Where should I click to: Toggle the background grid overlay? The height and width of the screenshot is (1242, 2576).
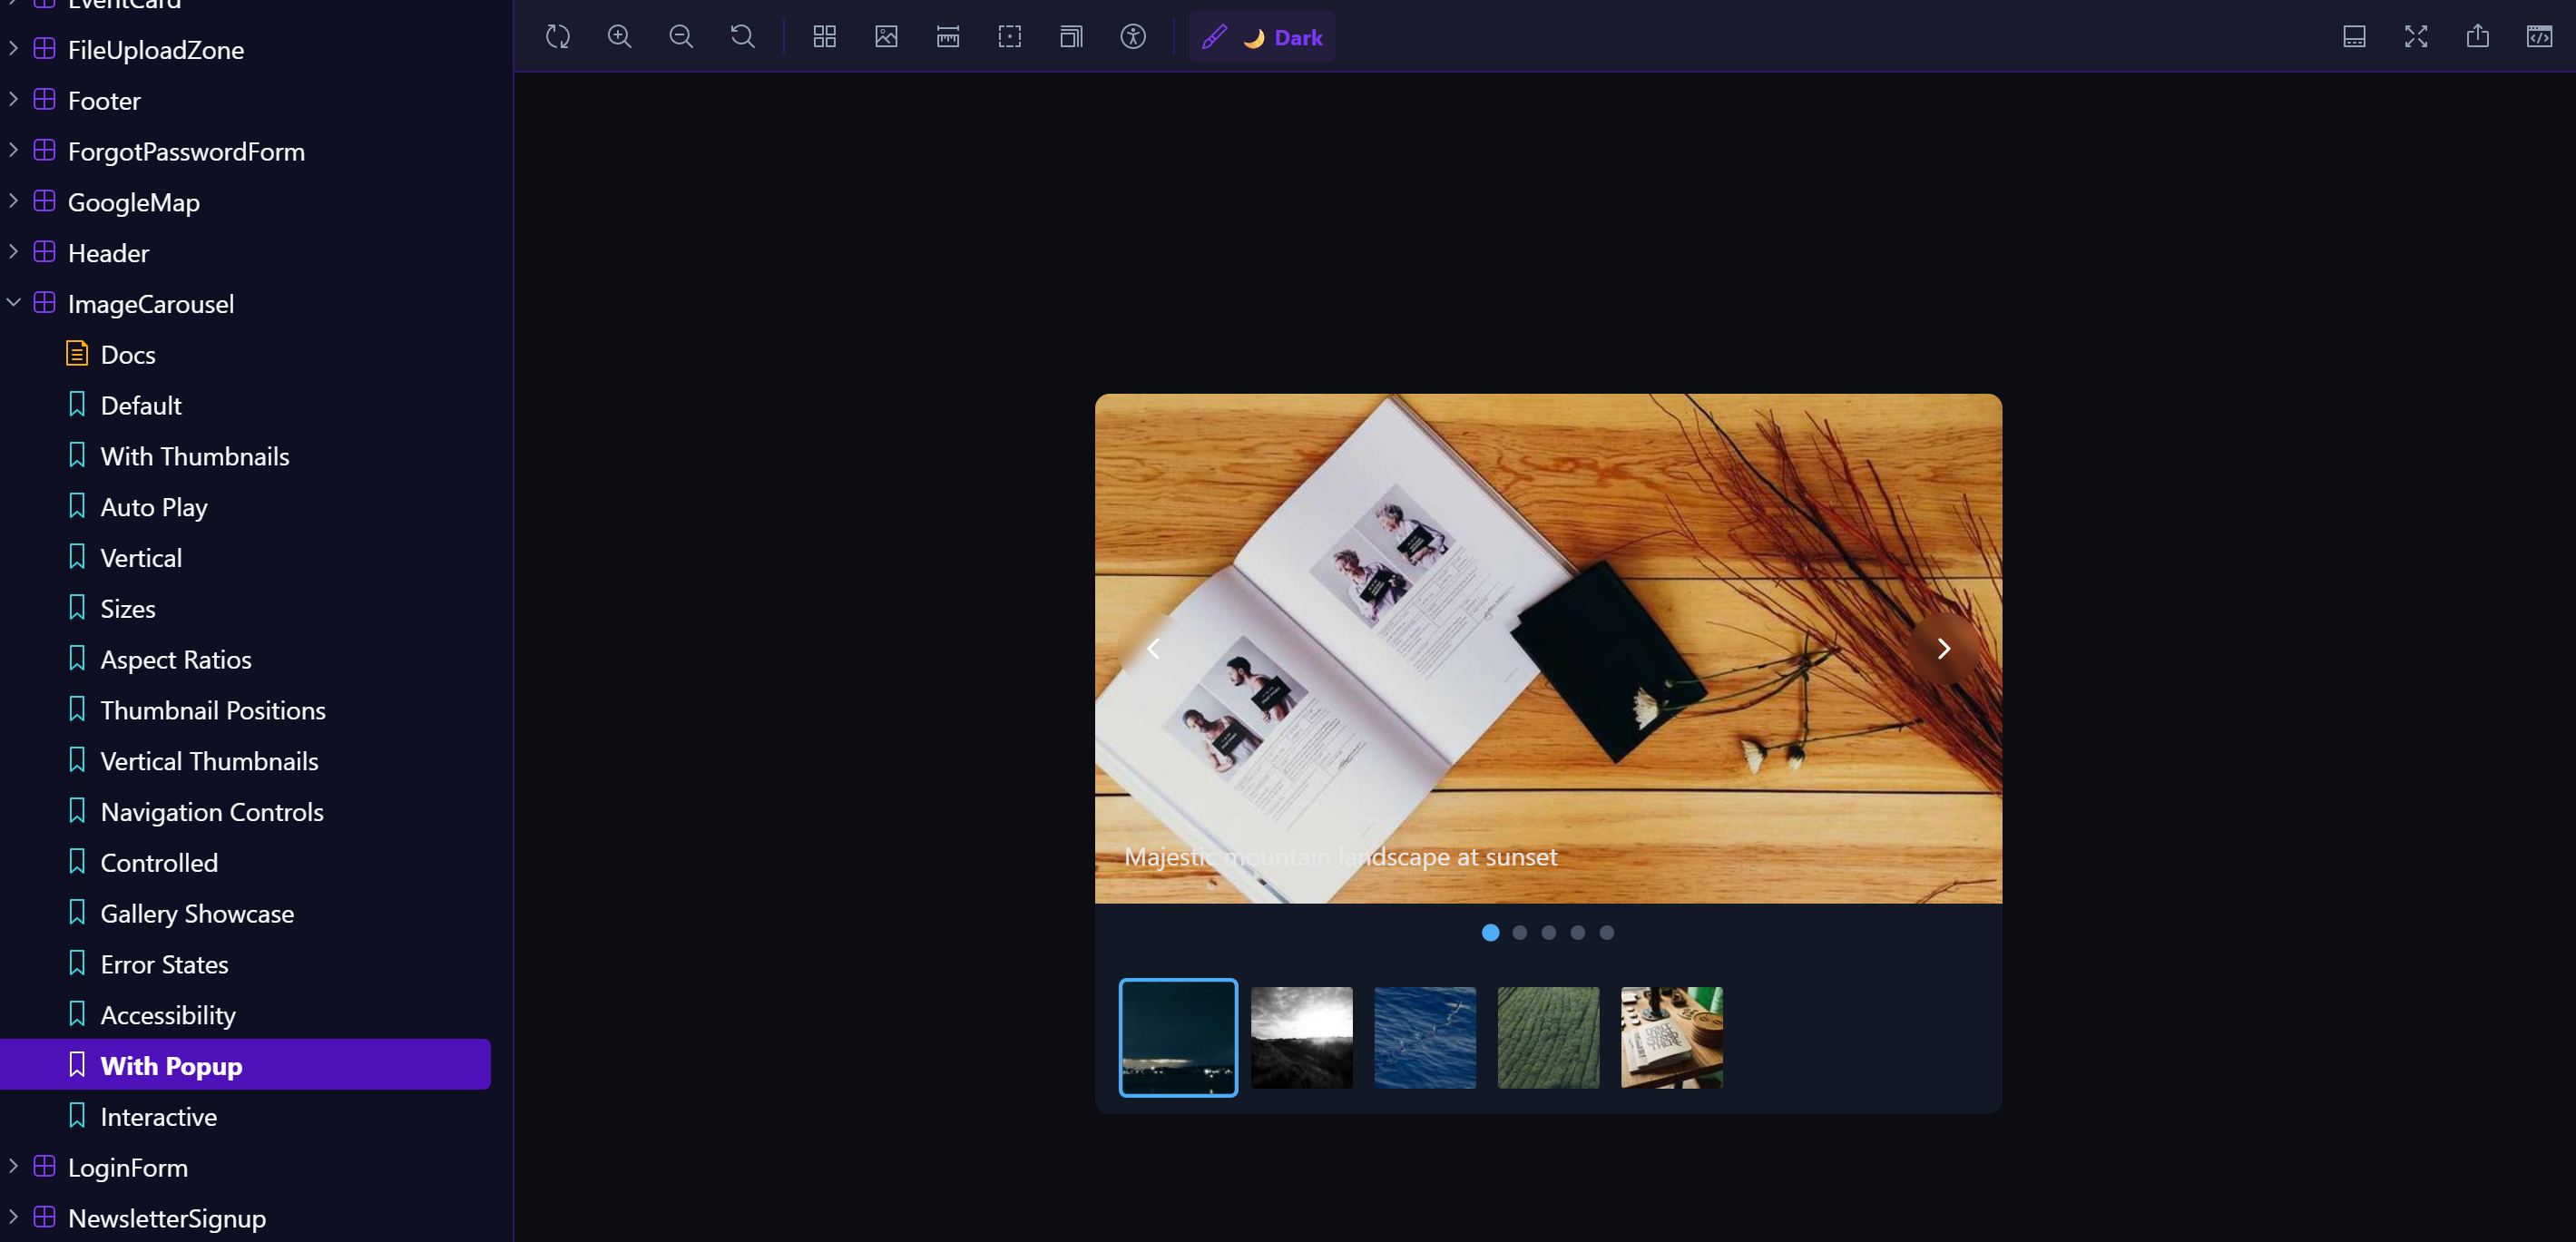point(824,36)
